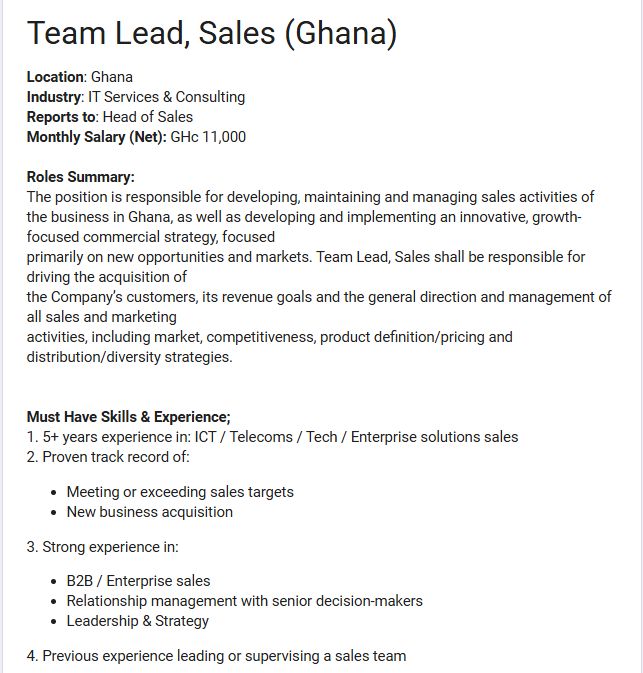Click the "Location" label
Image resolution: width=643 pixels, height=673 pixels.
click(56, 77)
